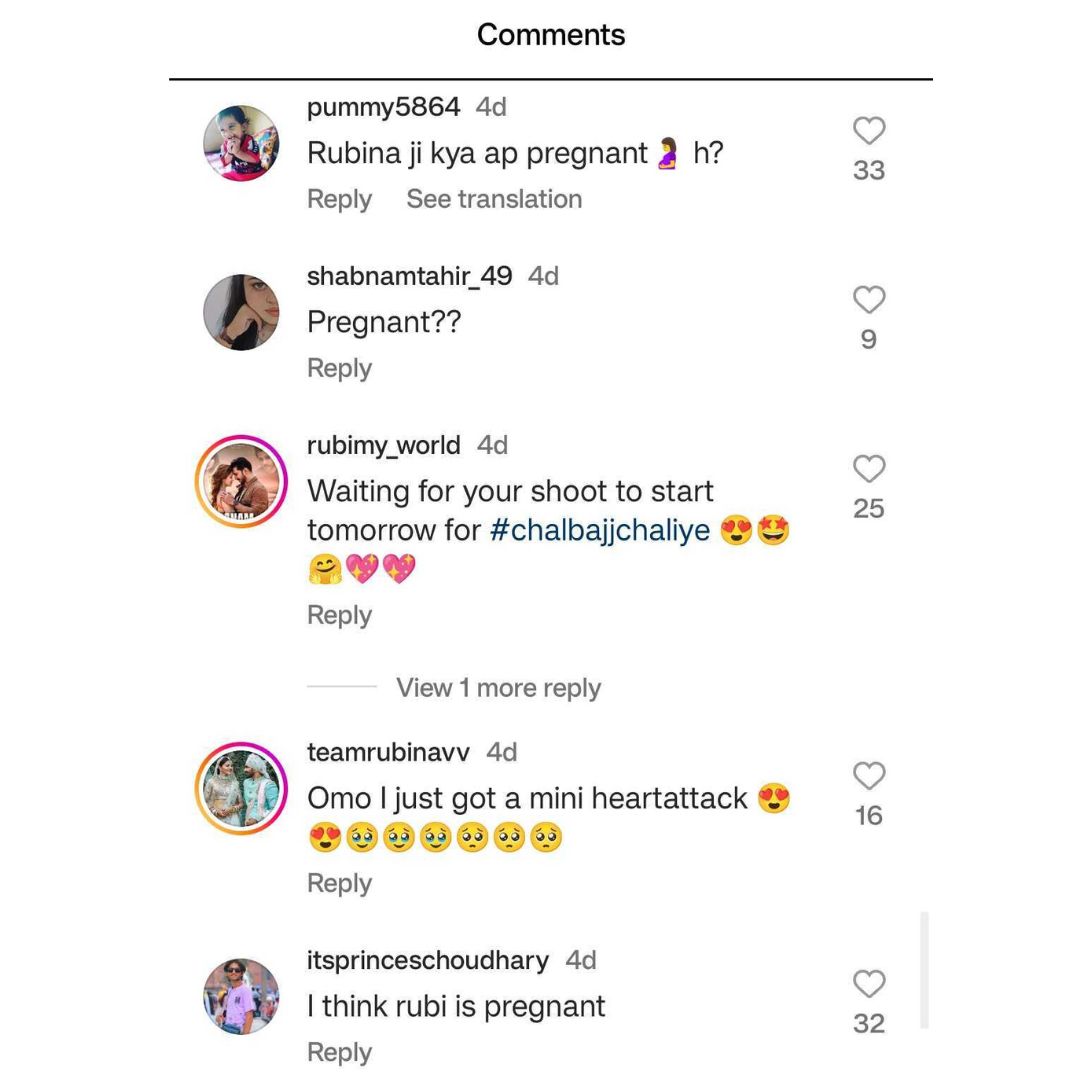Click See translation under pummy5864's comment
This screenshot has height=1080, width=1080.
(494, 199)
